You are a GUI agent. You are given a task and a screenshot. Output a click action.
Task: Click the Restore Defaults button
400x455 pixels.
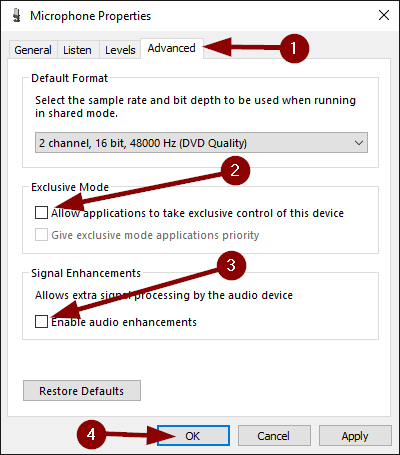82,391
